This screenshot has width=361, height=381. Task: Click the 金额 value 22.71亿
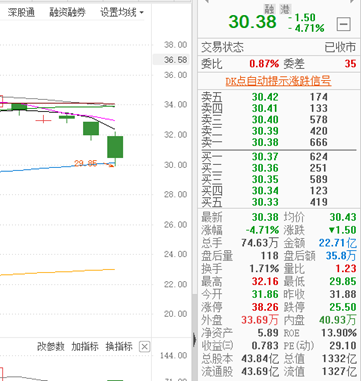(x=337, y=243)
